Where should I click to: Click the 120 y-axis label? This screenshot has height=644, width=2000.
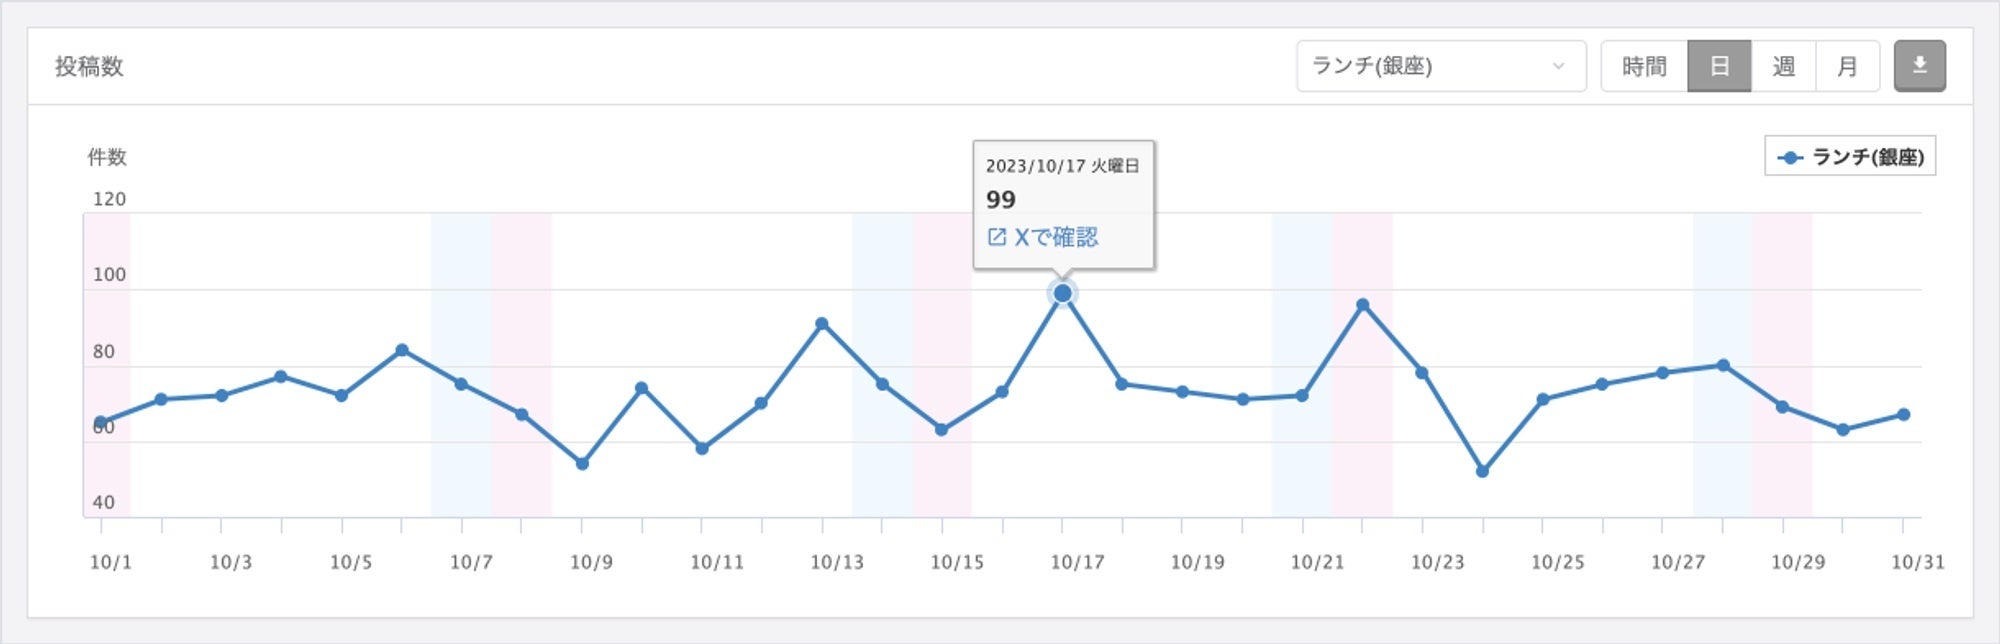(x=109, y=199)
